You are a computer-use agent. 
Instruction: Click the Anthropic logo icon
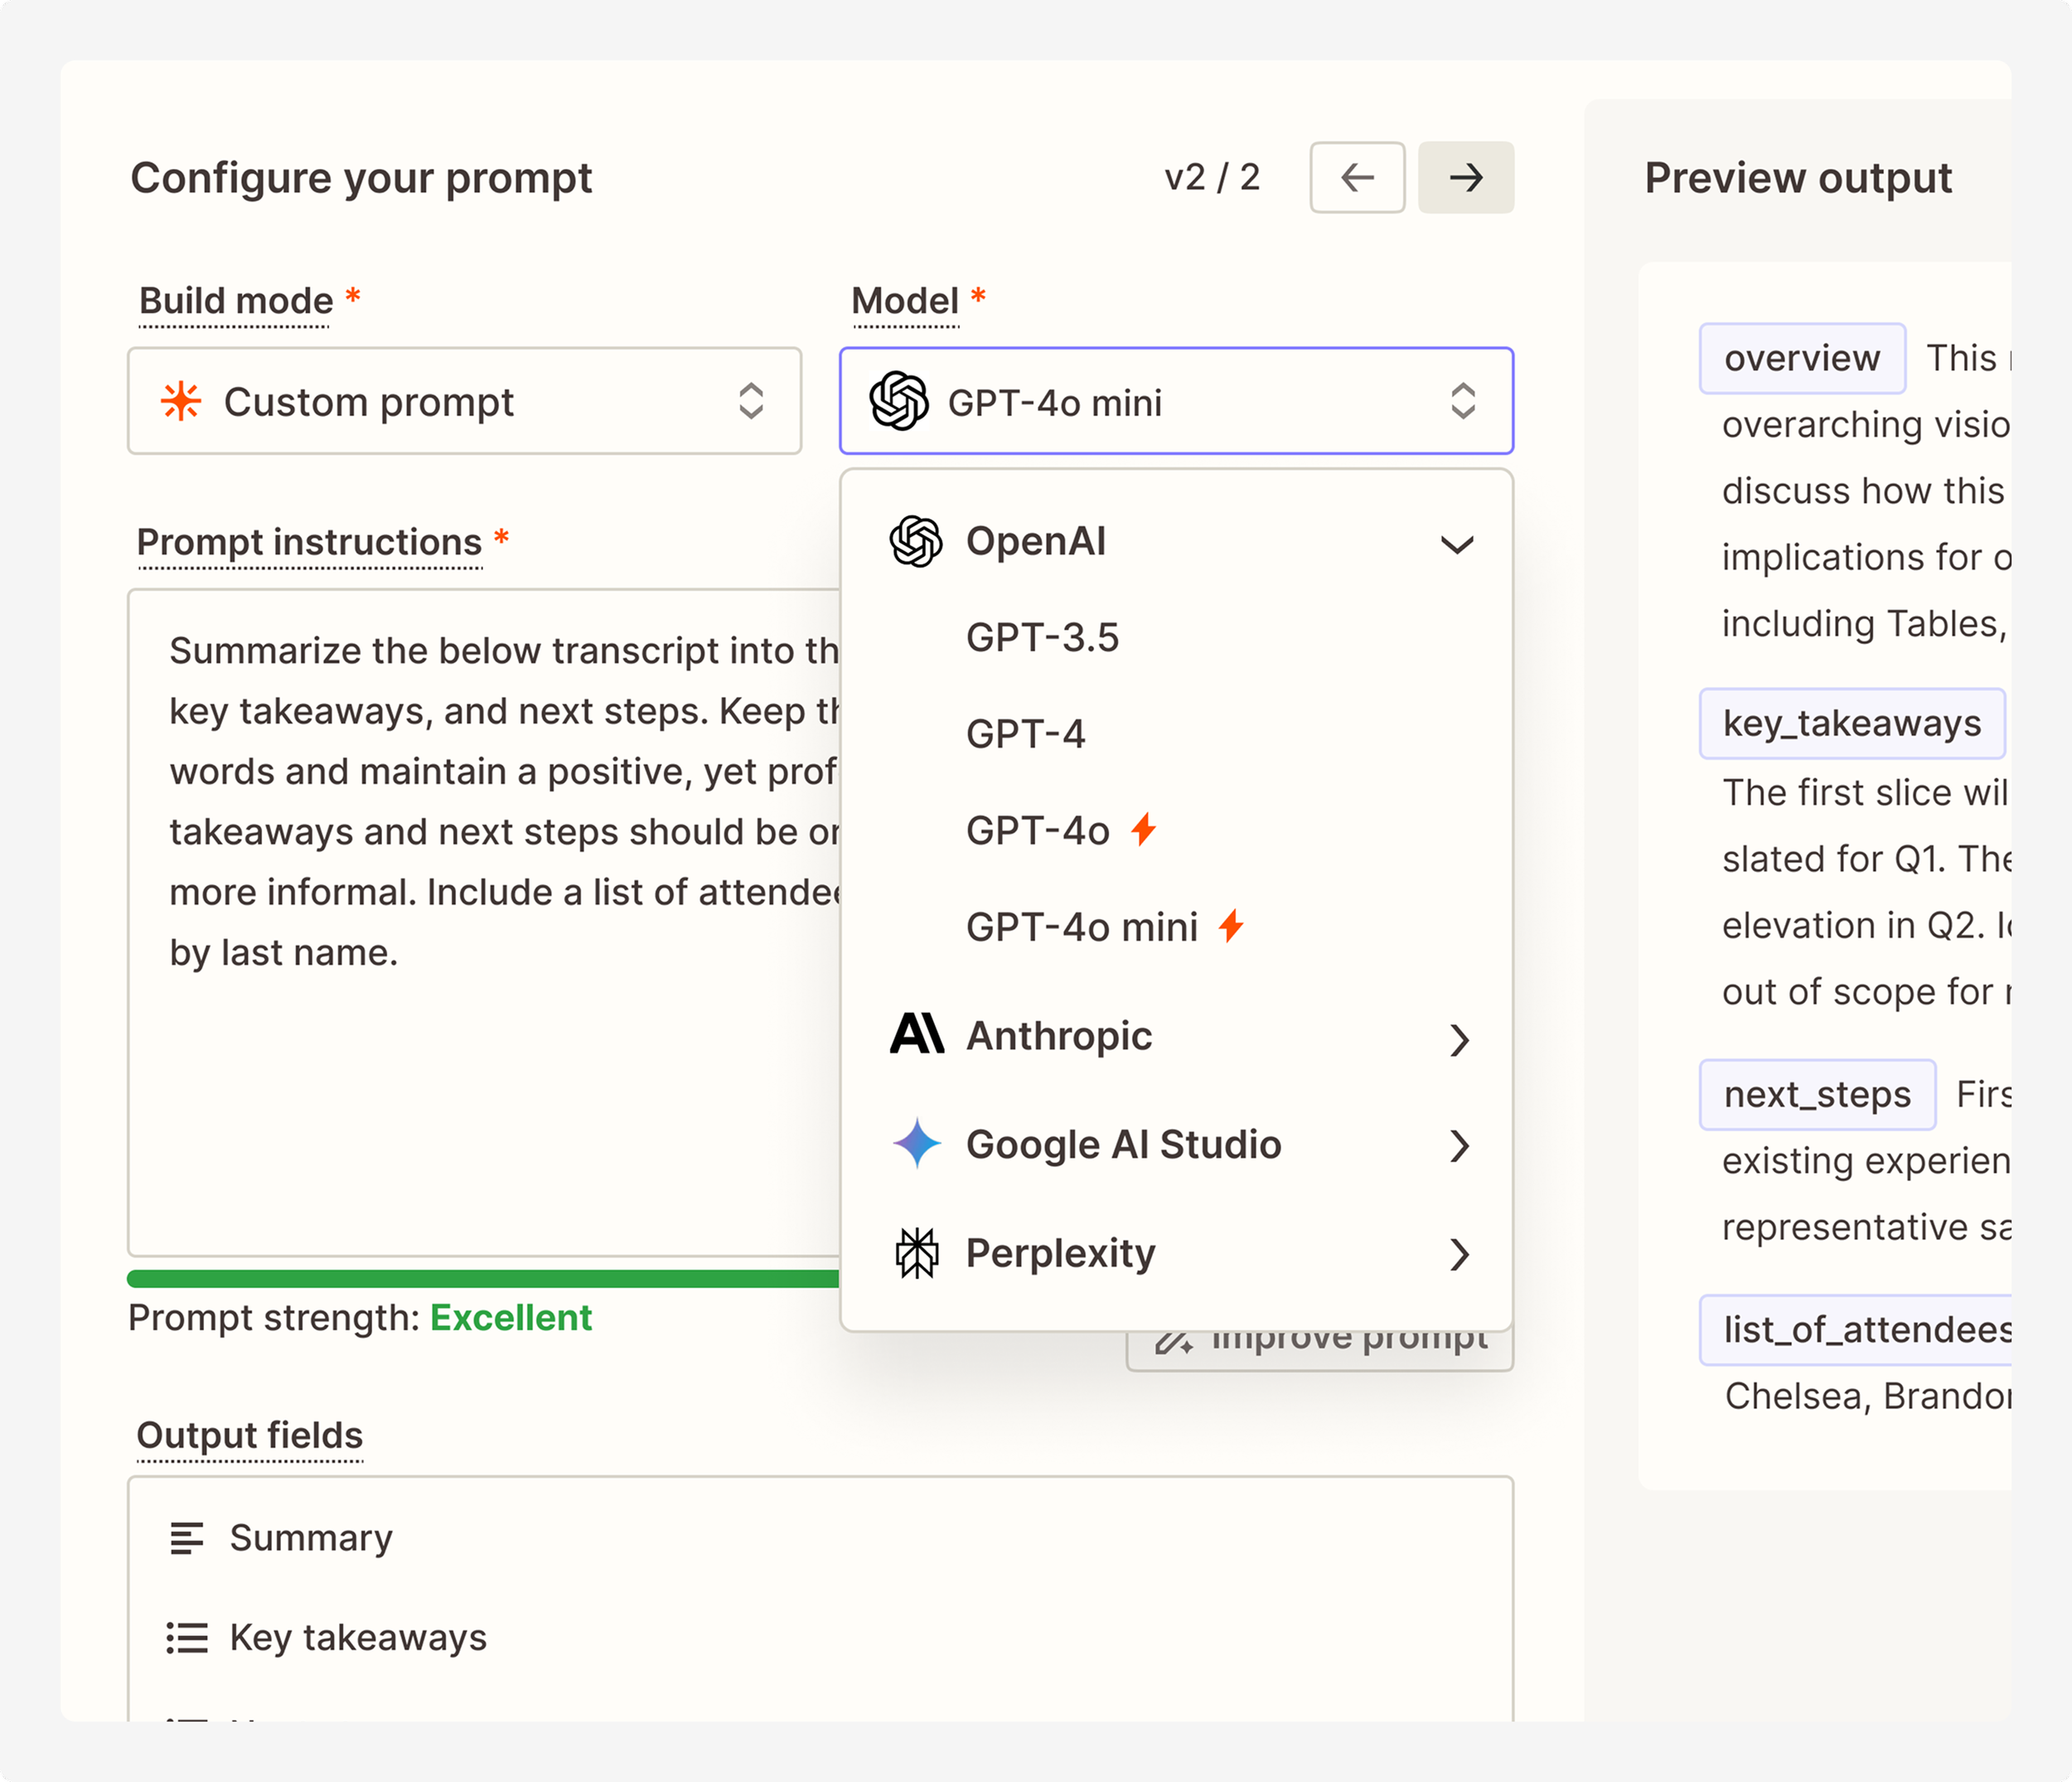pyautogui.click(x=916, y=1034)
